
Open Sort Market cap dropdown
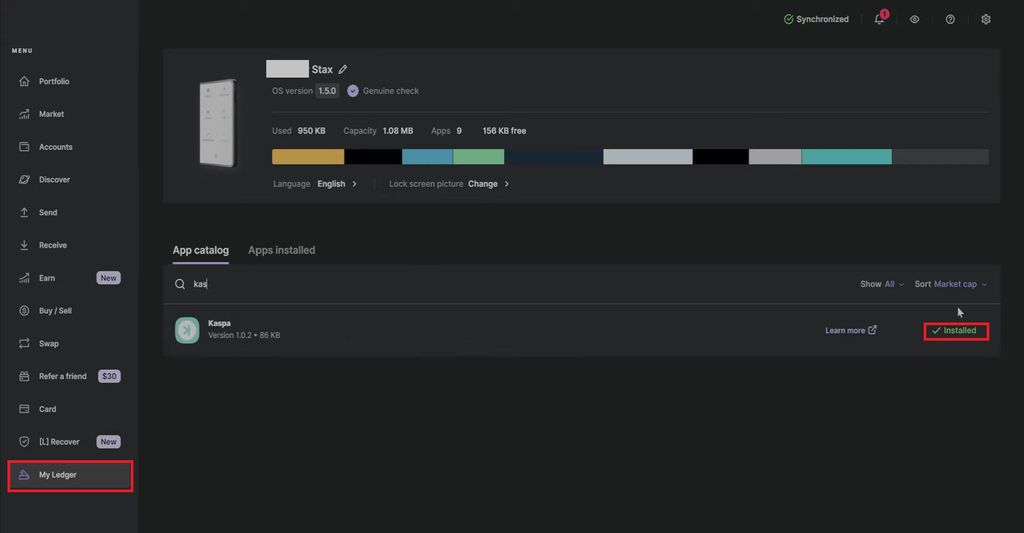point(951,284)
